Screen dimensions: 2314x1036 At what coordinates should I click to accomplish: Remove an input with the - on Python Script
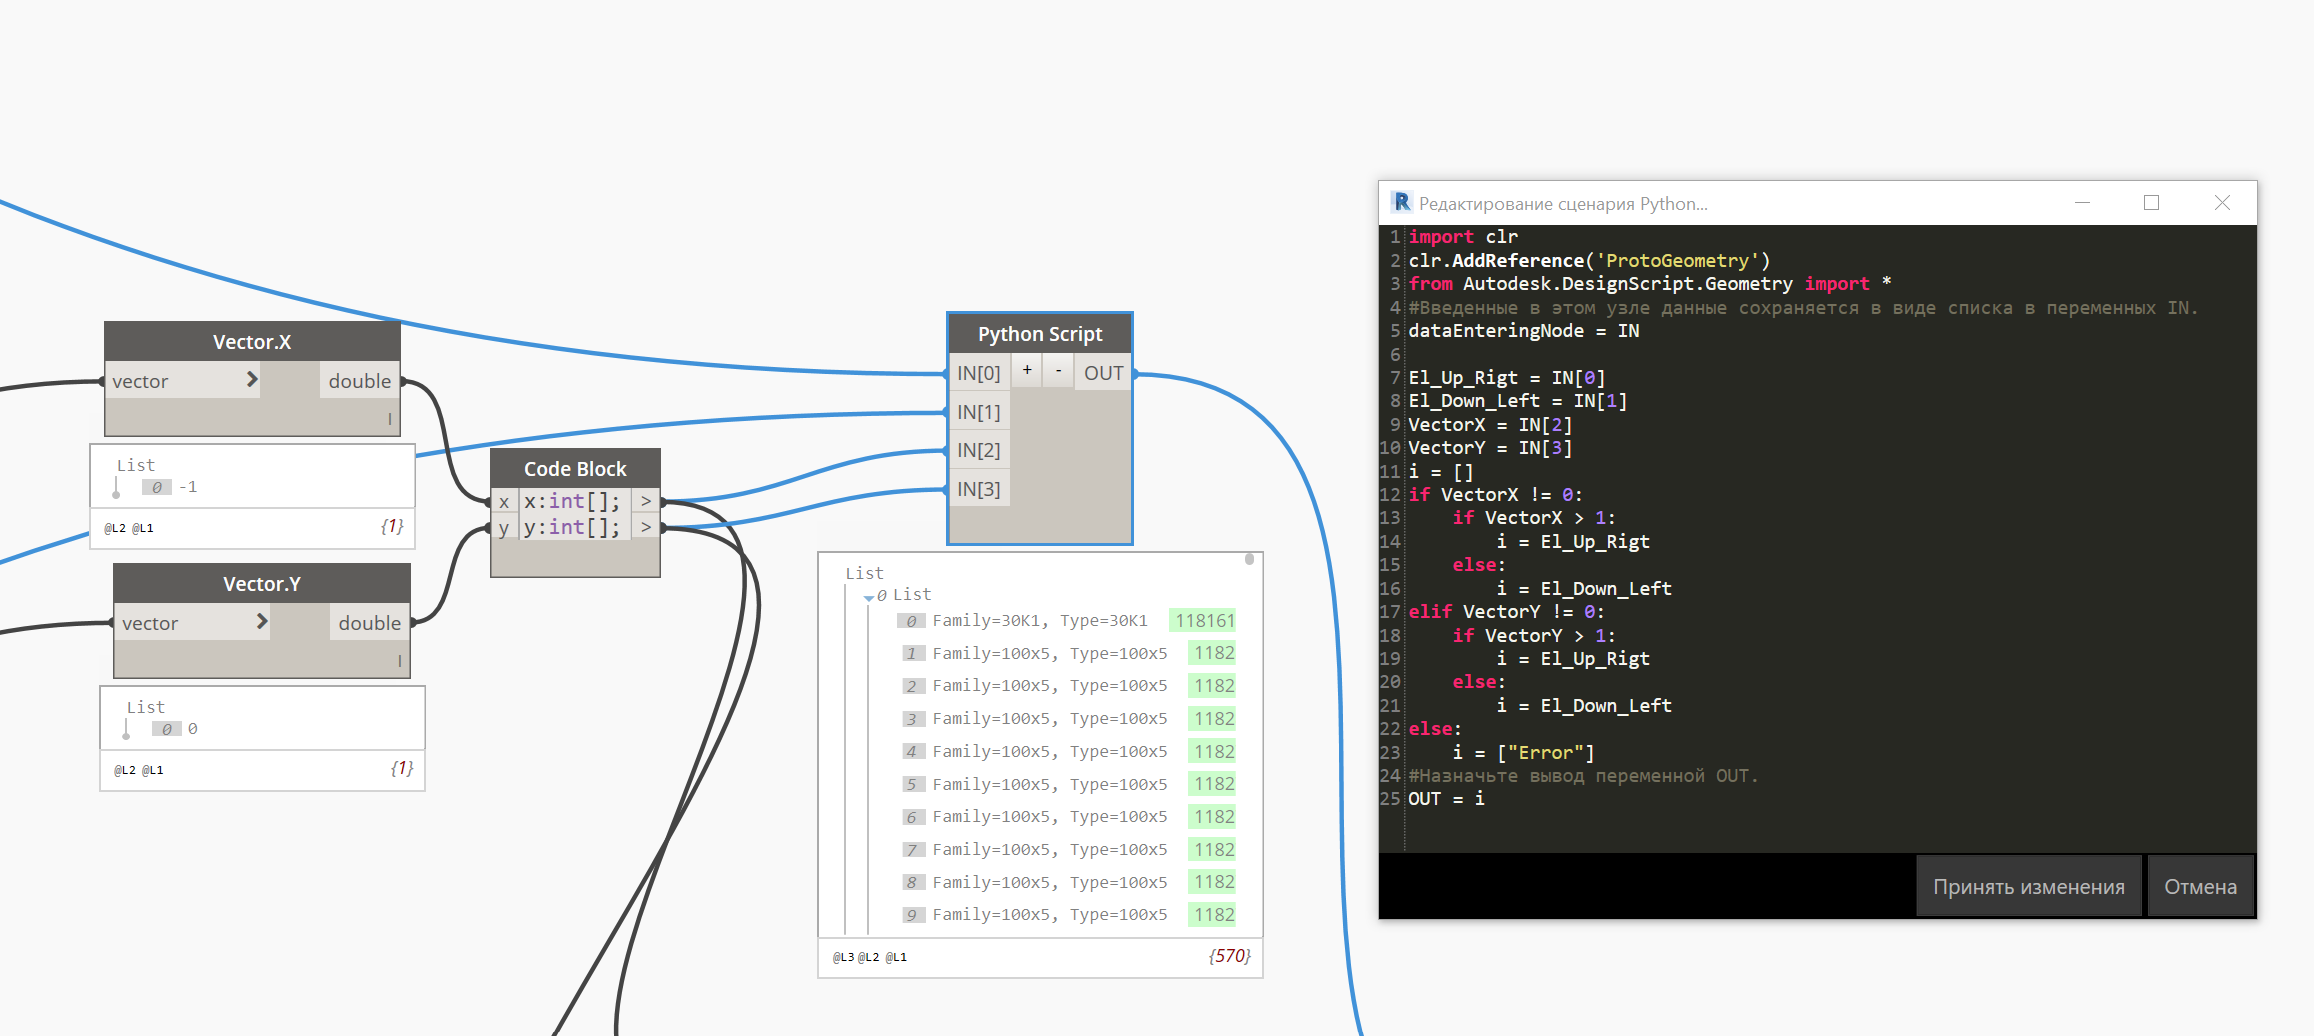coord(1057,370)
